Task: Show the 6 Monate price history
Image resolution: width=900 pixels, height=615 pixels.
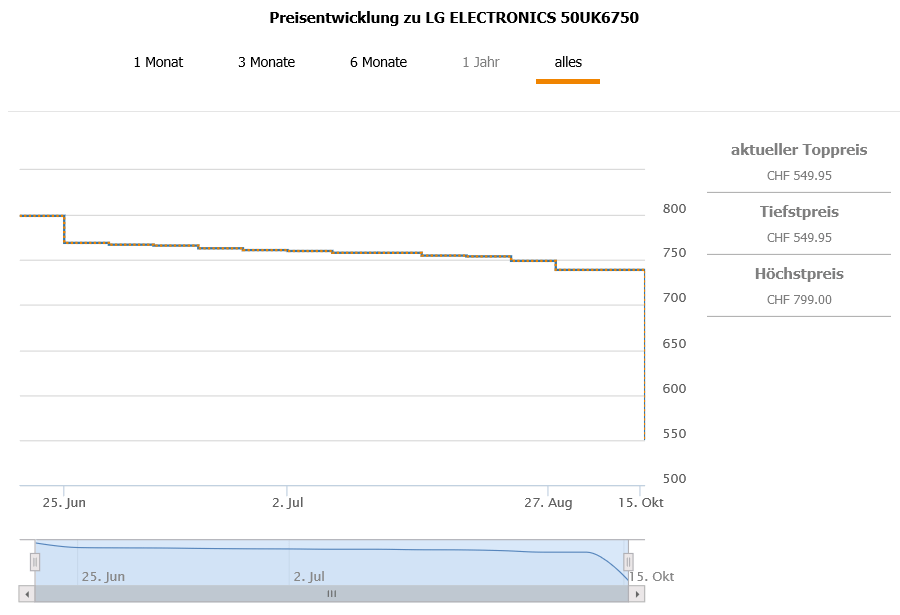Action: coord(378,62)
